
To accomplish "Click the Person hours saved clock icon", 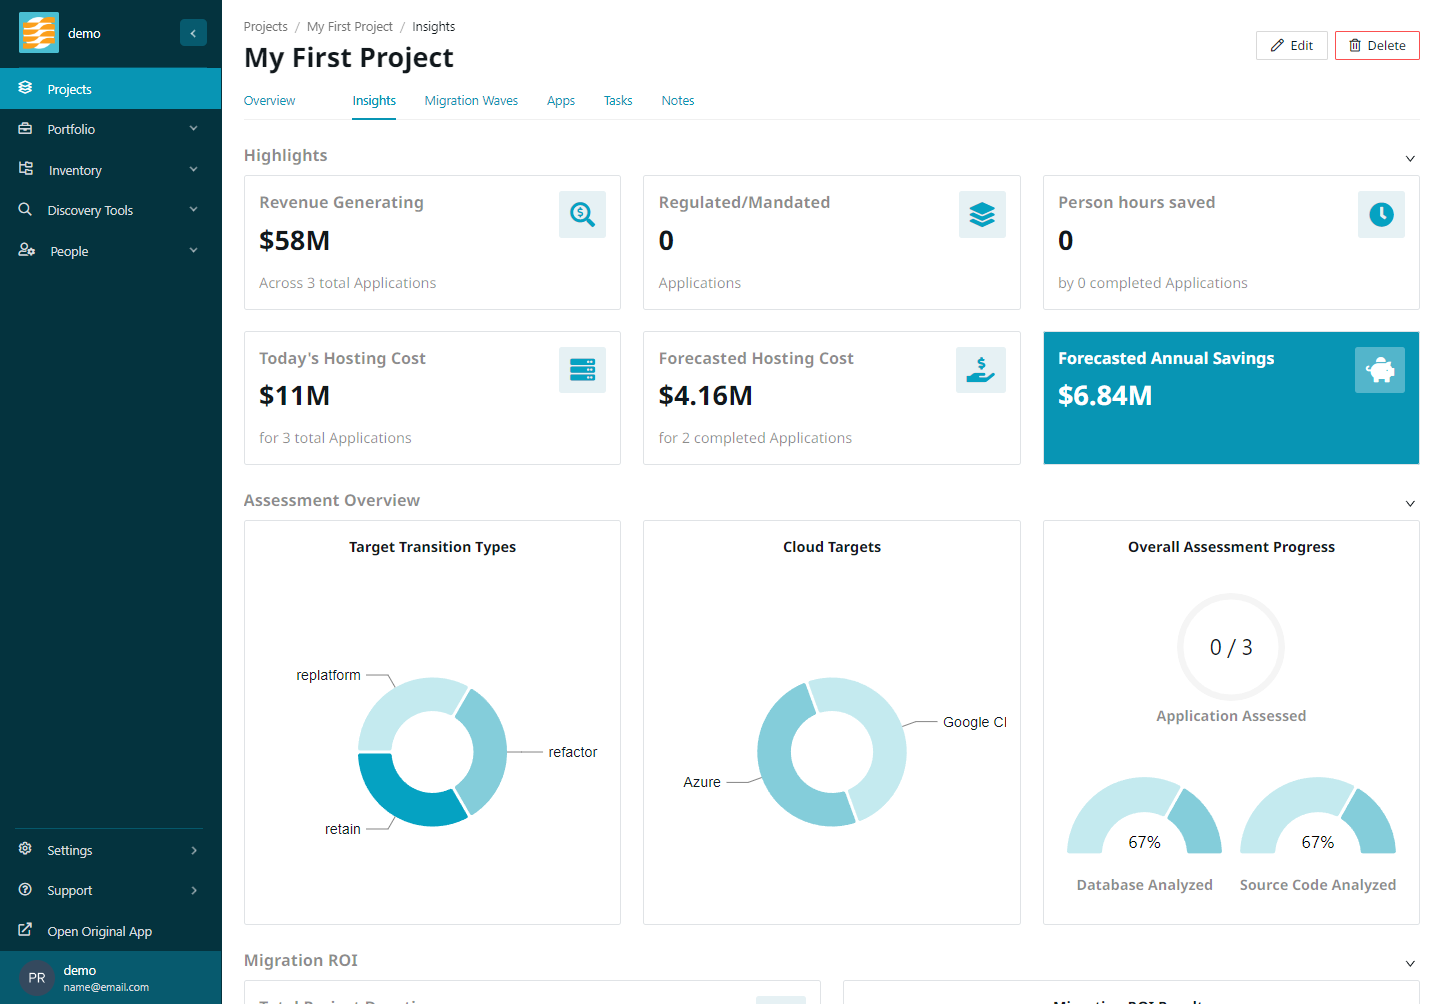I will 1380,215.
